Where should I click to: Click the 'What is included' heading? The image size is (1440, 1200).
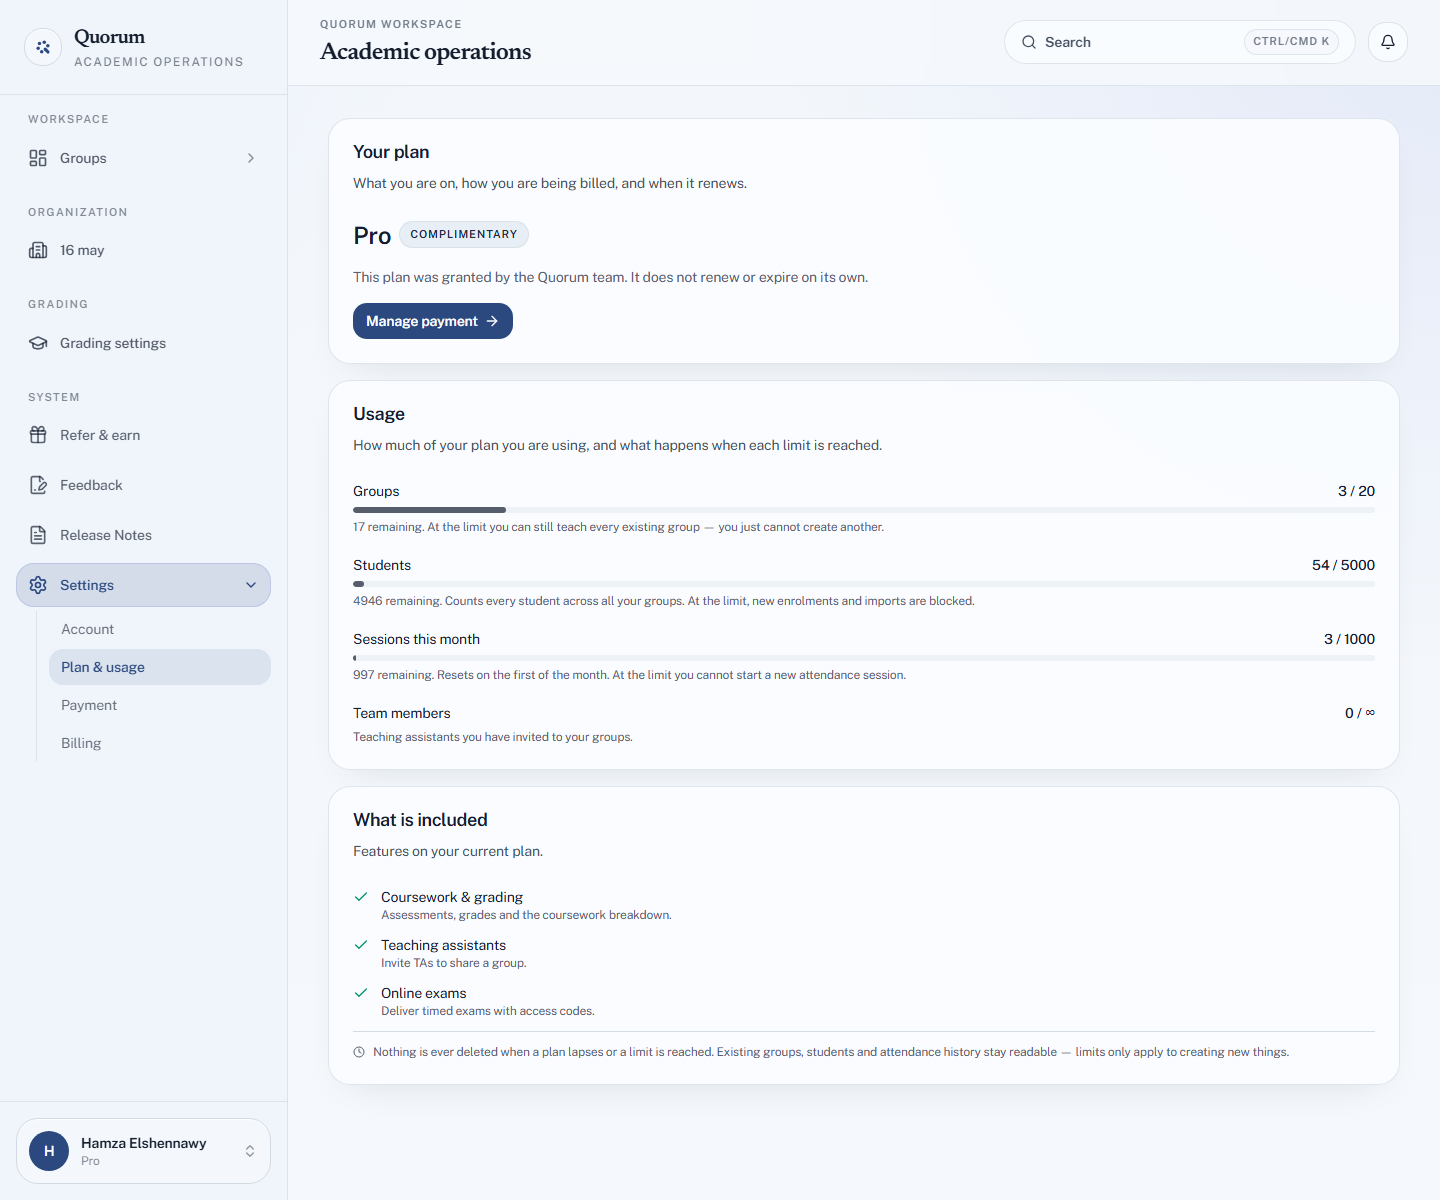click(420, 820)
